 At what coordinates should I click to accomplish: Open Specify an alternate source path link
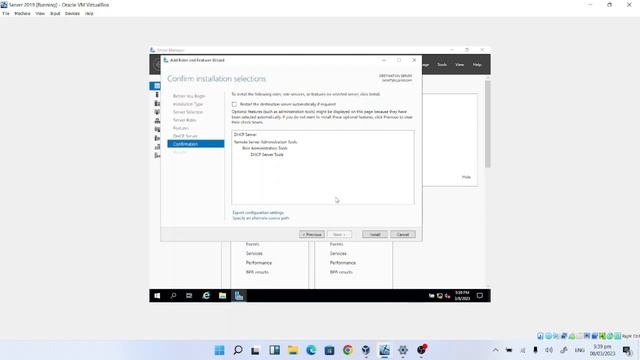(261, 218)
